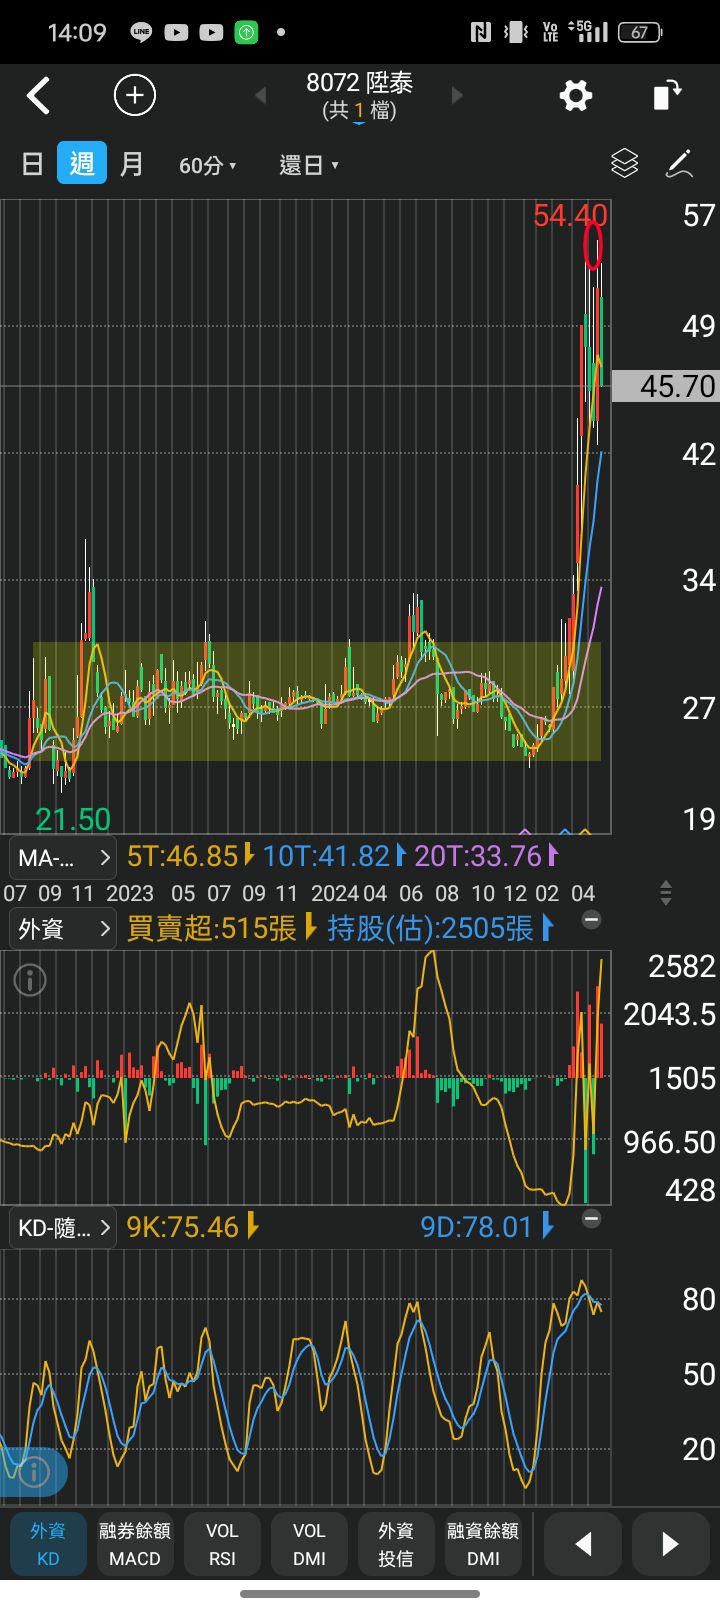Expand the 外資 indicator selector
Image resolution: width=720 pixels, height=1612 pixels.
[x=62, y=929]
